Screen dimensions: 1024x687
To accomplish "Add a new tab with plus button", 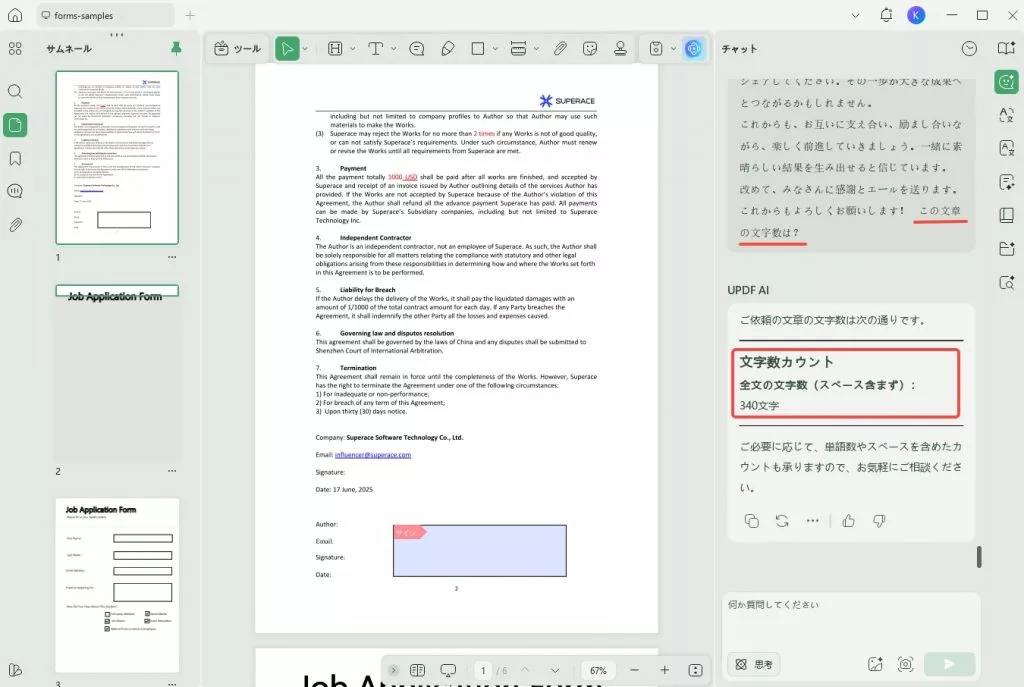I will click(x=190, y=15).
